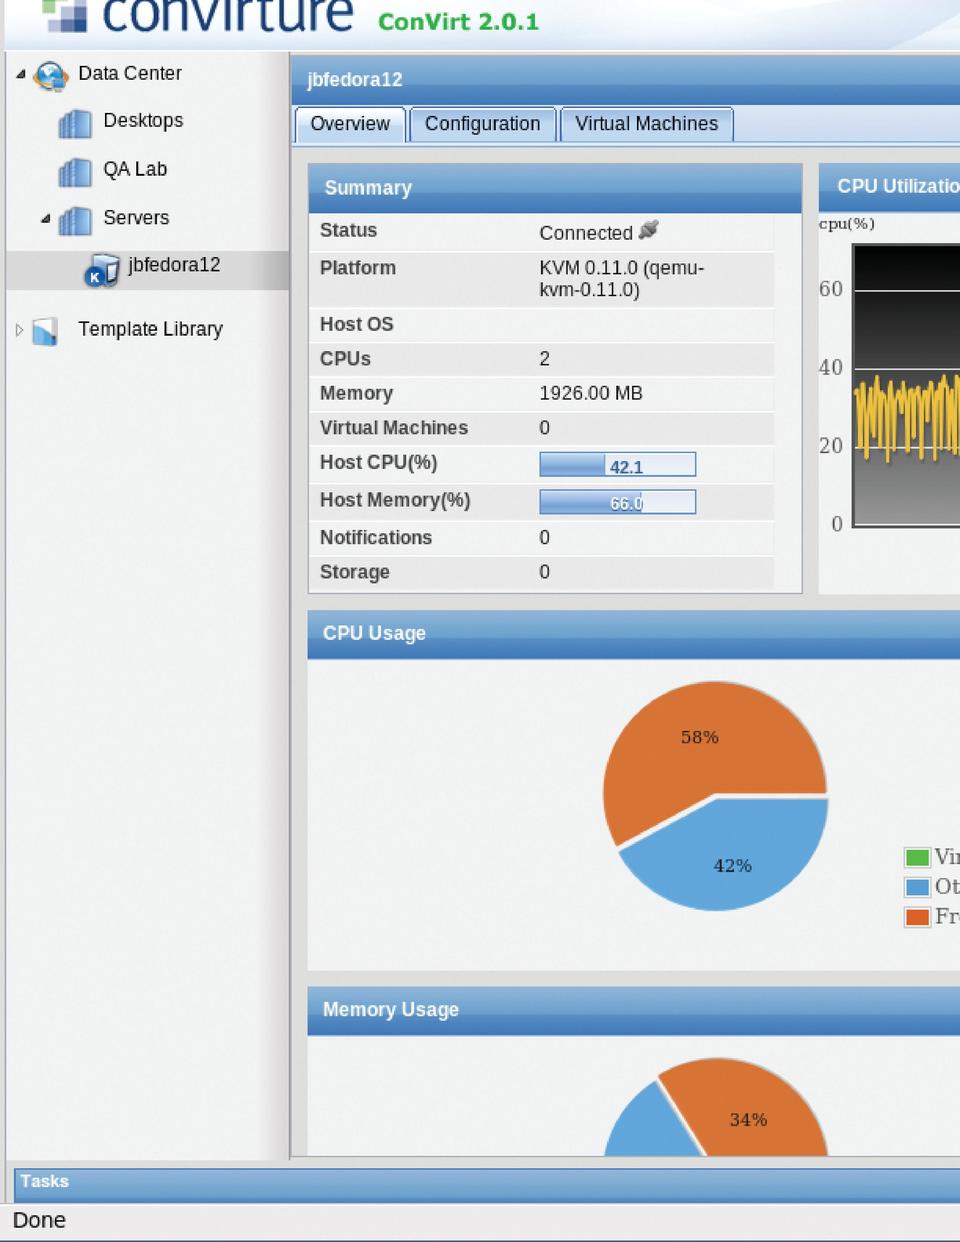Switch to the Configuration tab
960x1242 pixels.
482,124
